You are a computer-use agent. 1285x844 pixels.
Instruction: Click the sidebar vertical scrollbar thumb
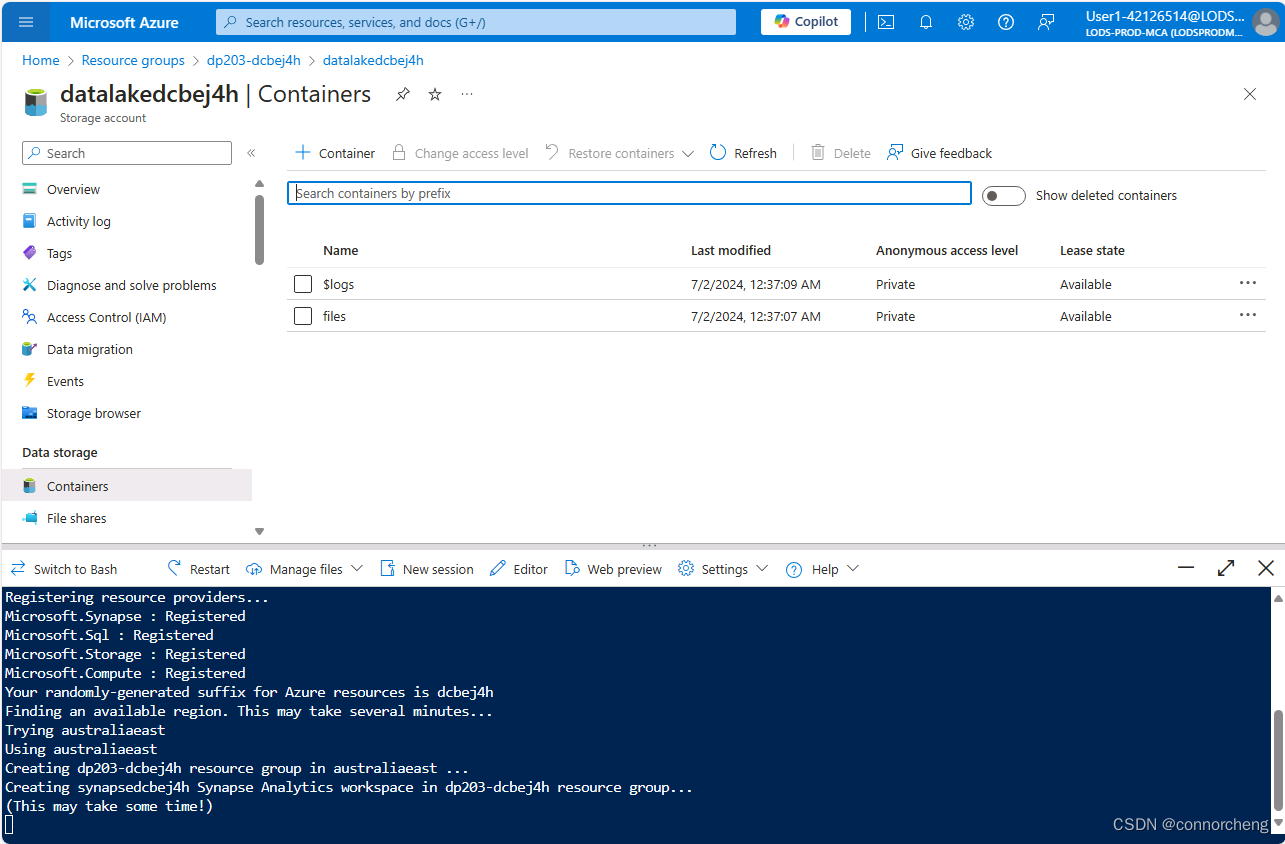pyautogui.click(x=259, y=230)
